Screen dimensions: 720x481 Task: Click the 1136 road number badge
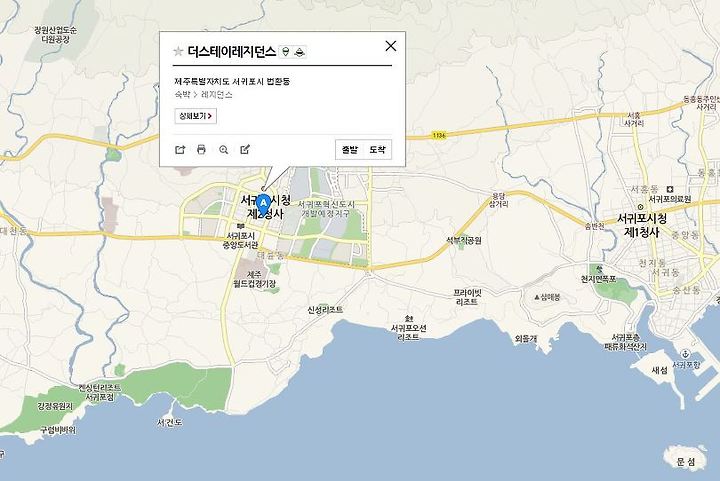click(439, 135)
